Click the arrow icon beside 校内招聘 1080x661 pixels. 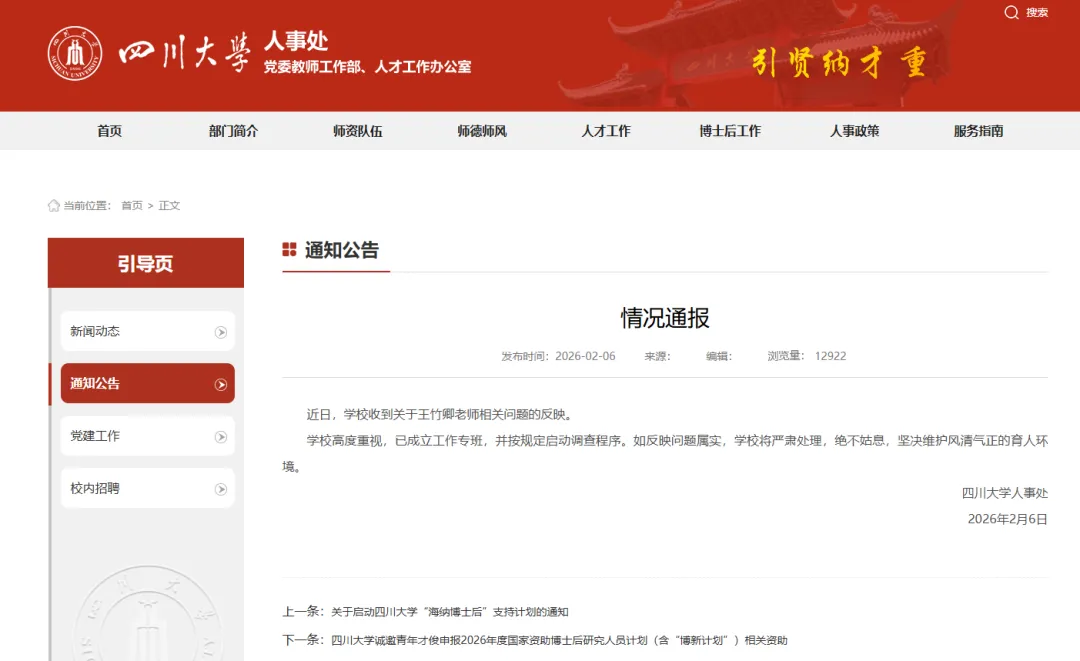220,489
